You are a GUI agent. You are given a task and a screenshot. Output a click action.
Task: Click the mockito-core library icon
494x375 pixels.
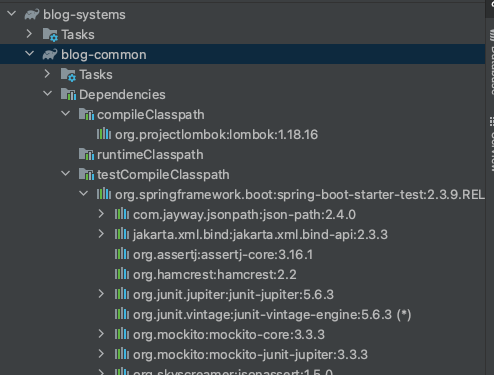(122, 334)
